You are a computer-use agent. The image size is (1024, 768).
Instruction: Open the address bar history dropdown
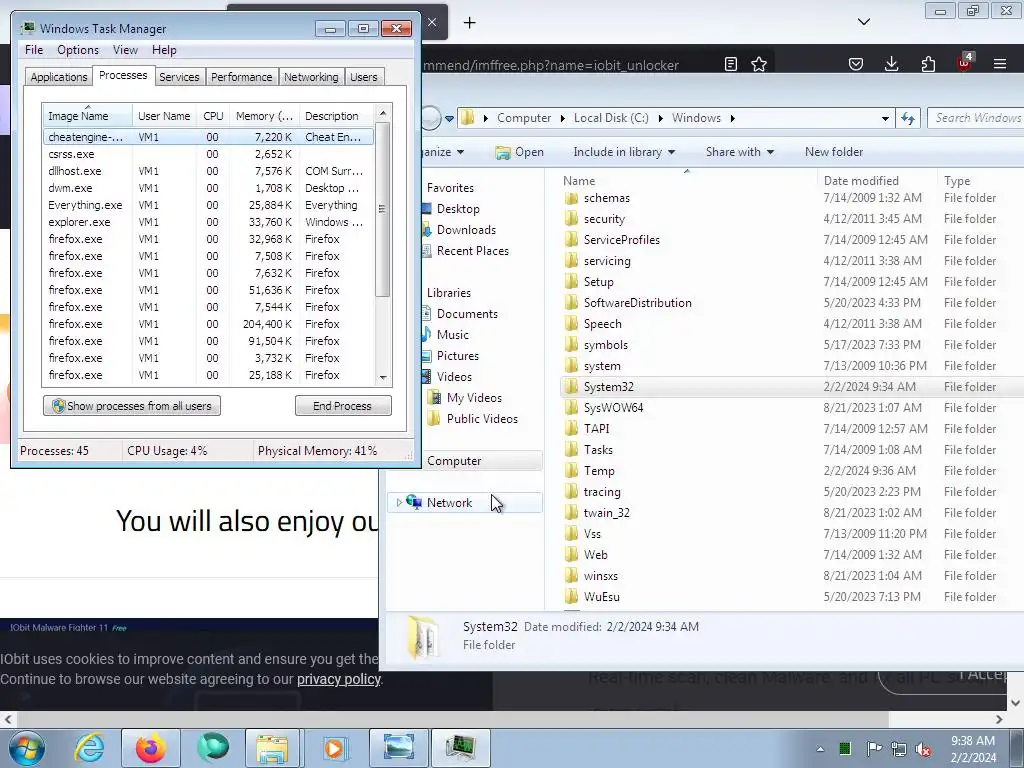(x=885, y=118)
